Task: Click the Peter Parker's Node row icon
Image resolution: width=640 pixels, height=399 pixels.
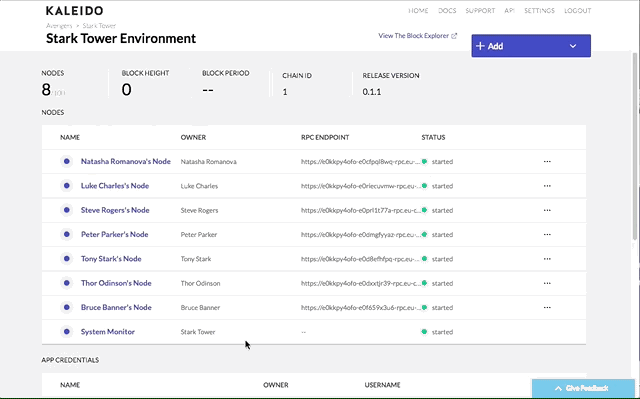Action: 66,234
